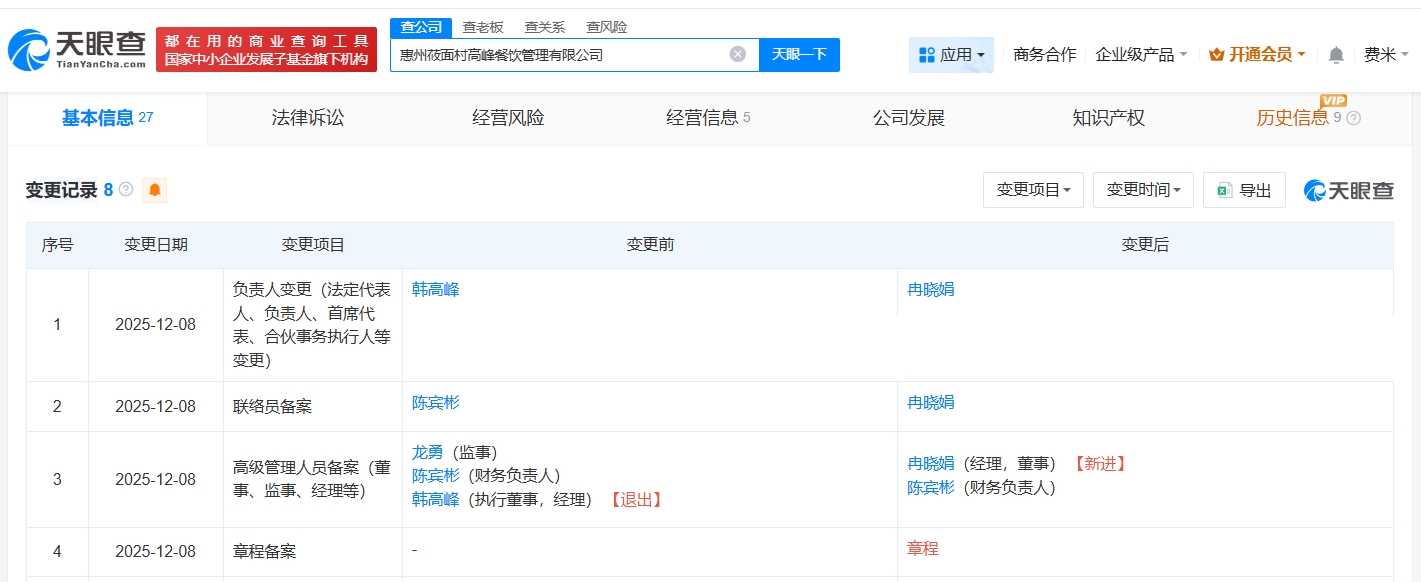This screenshot has height=582, width=1421.
Task: Open the 章程 link in row four
Action: tap(922, 549)
